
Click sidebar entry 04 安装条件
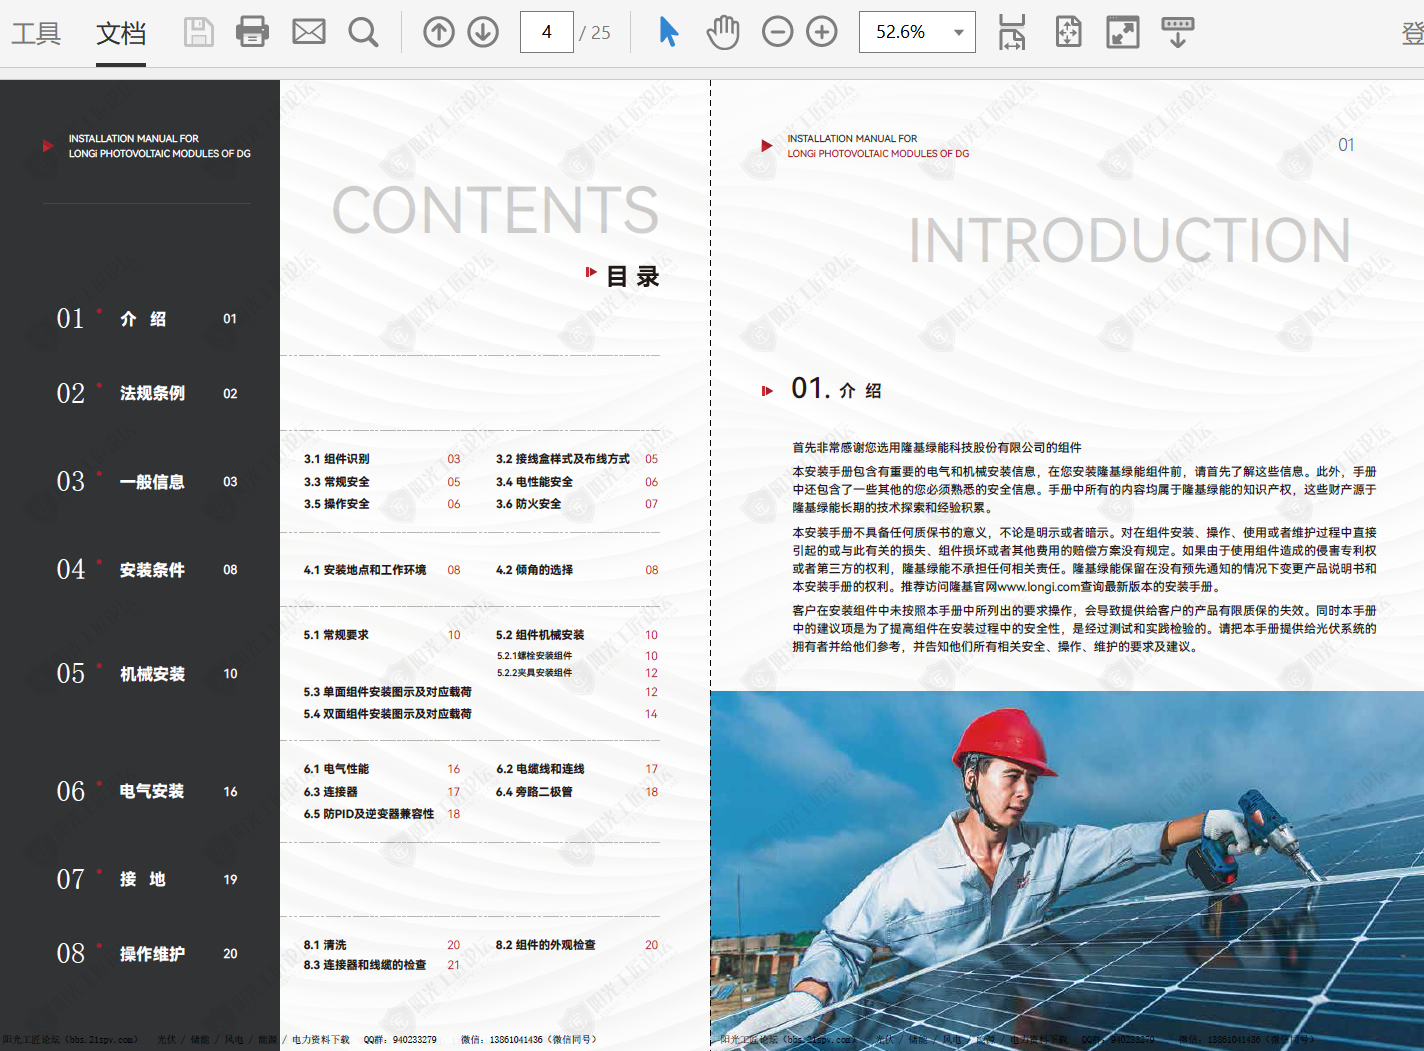147,569
